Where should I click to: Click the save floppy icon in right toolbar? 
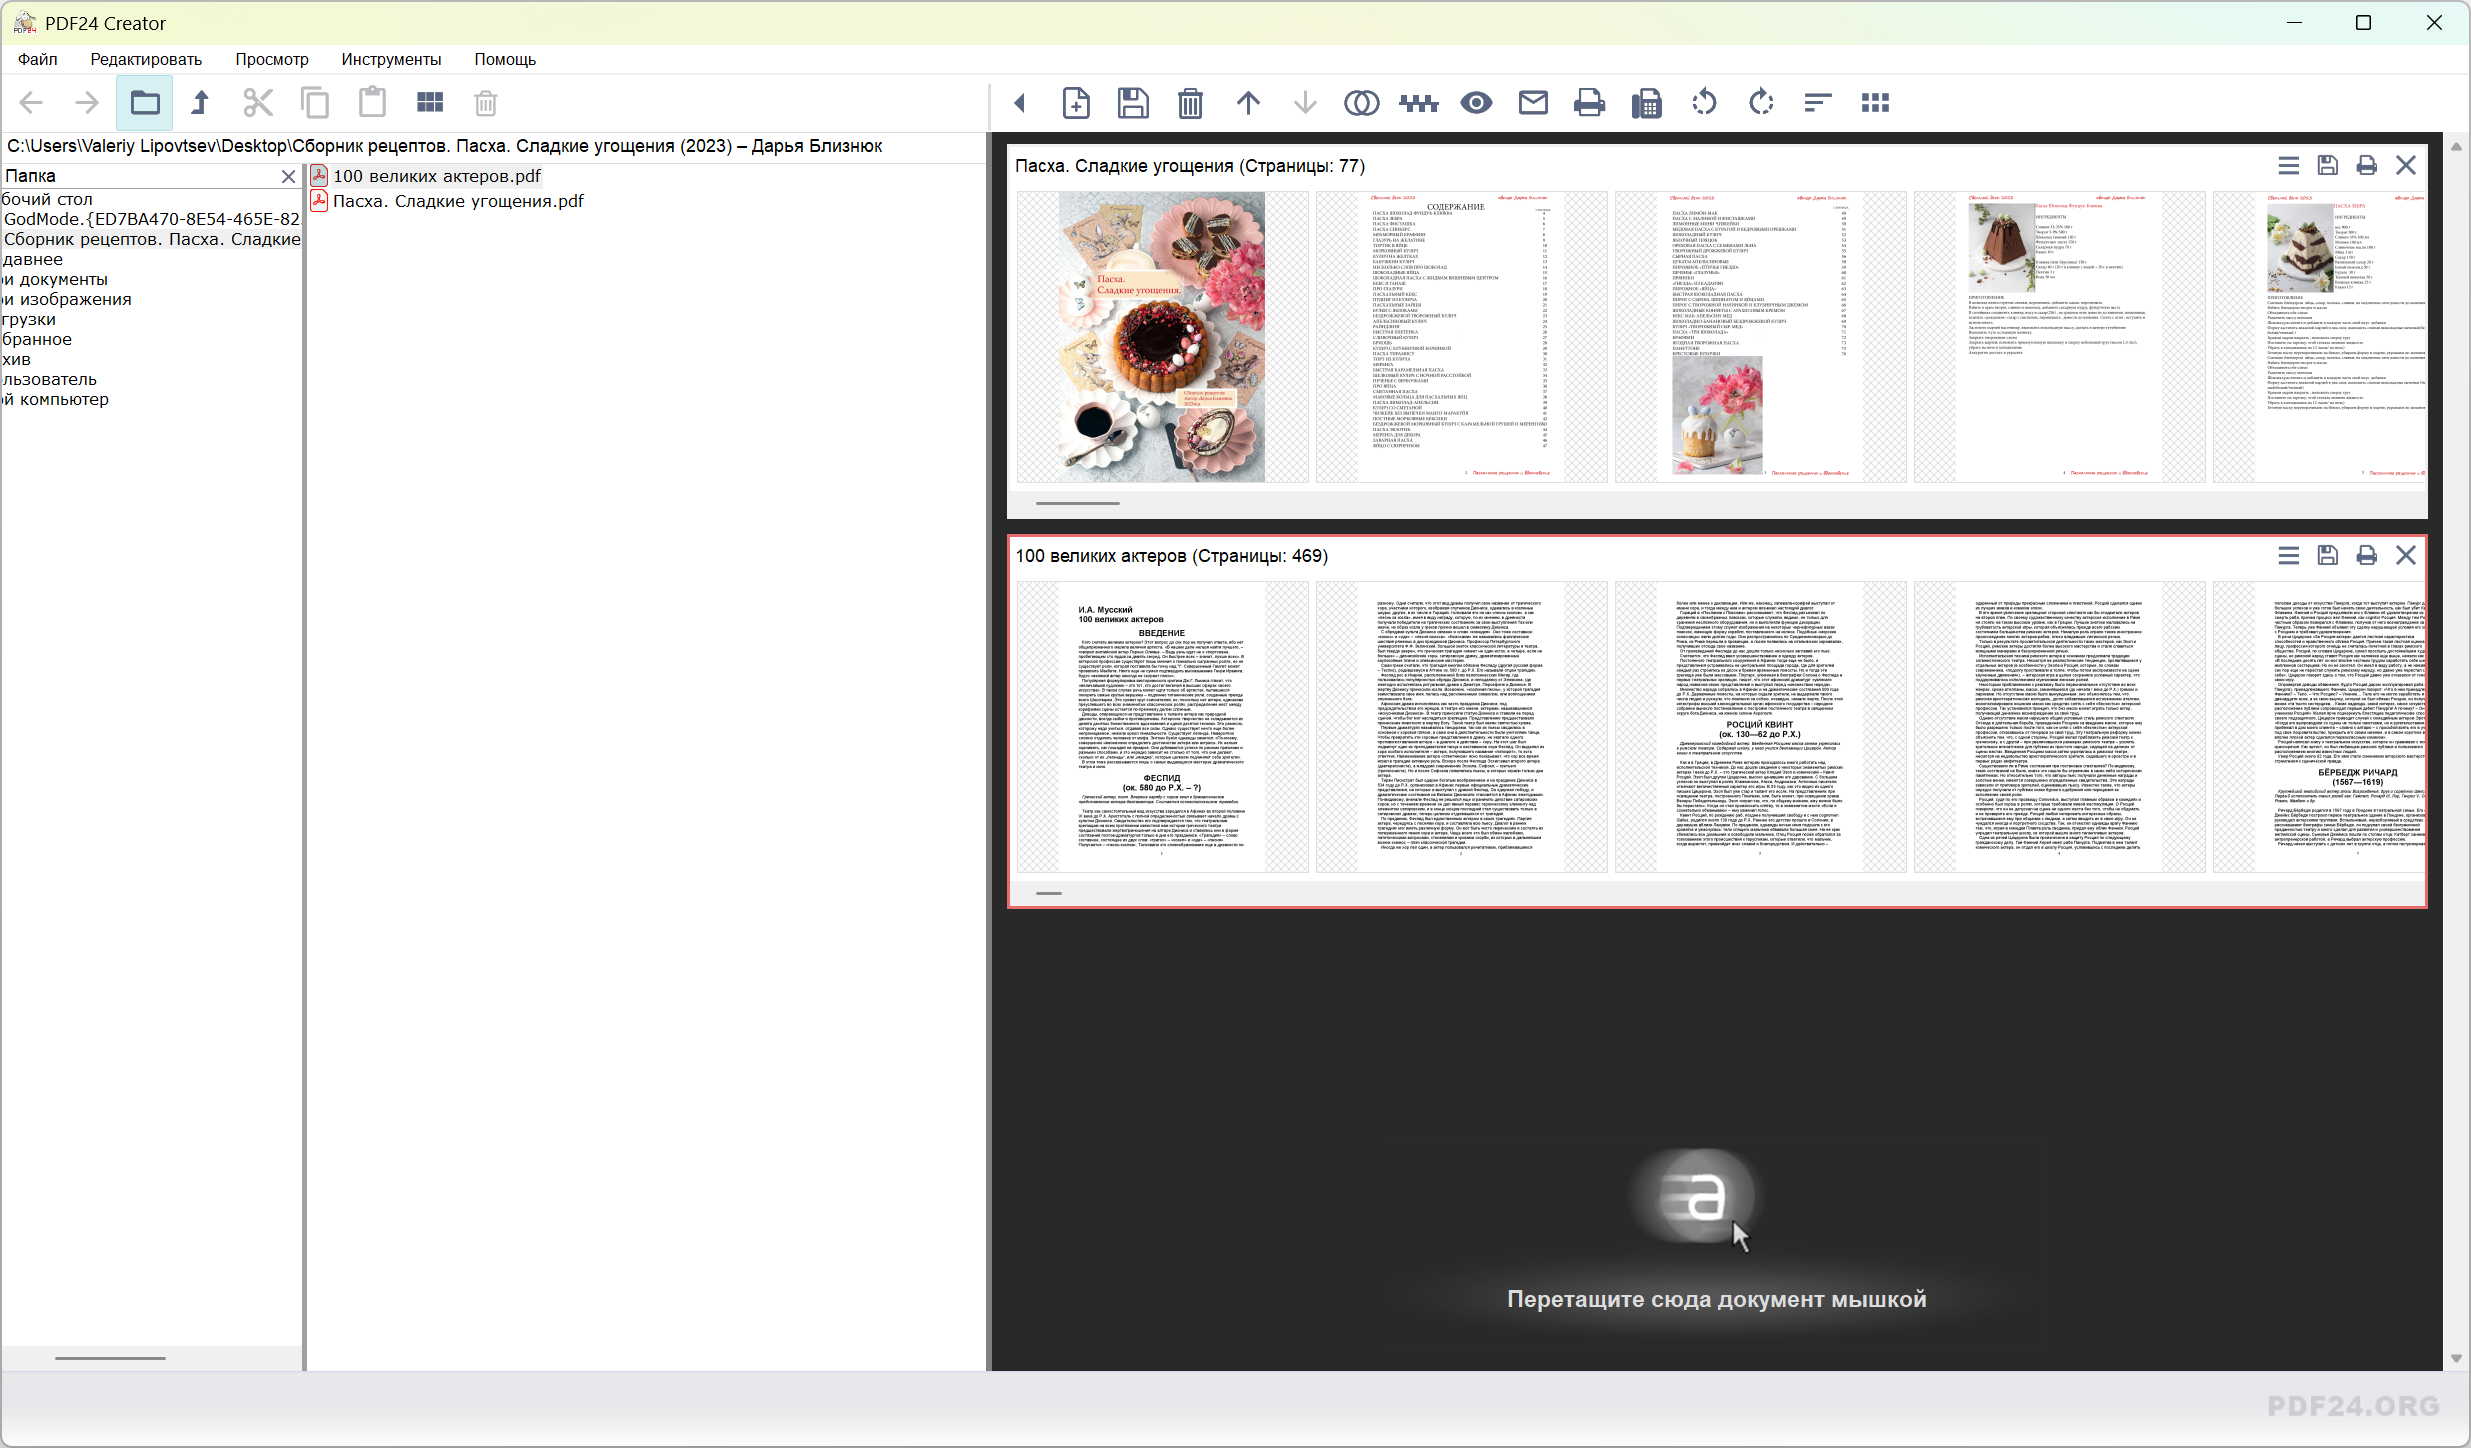click(x=1133, y=103)
